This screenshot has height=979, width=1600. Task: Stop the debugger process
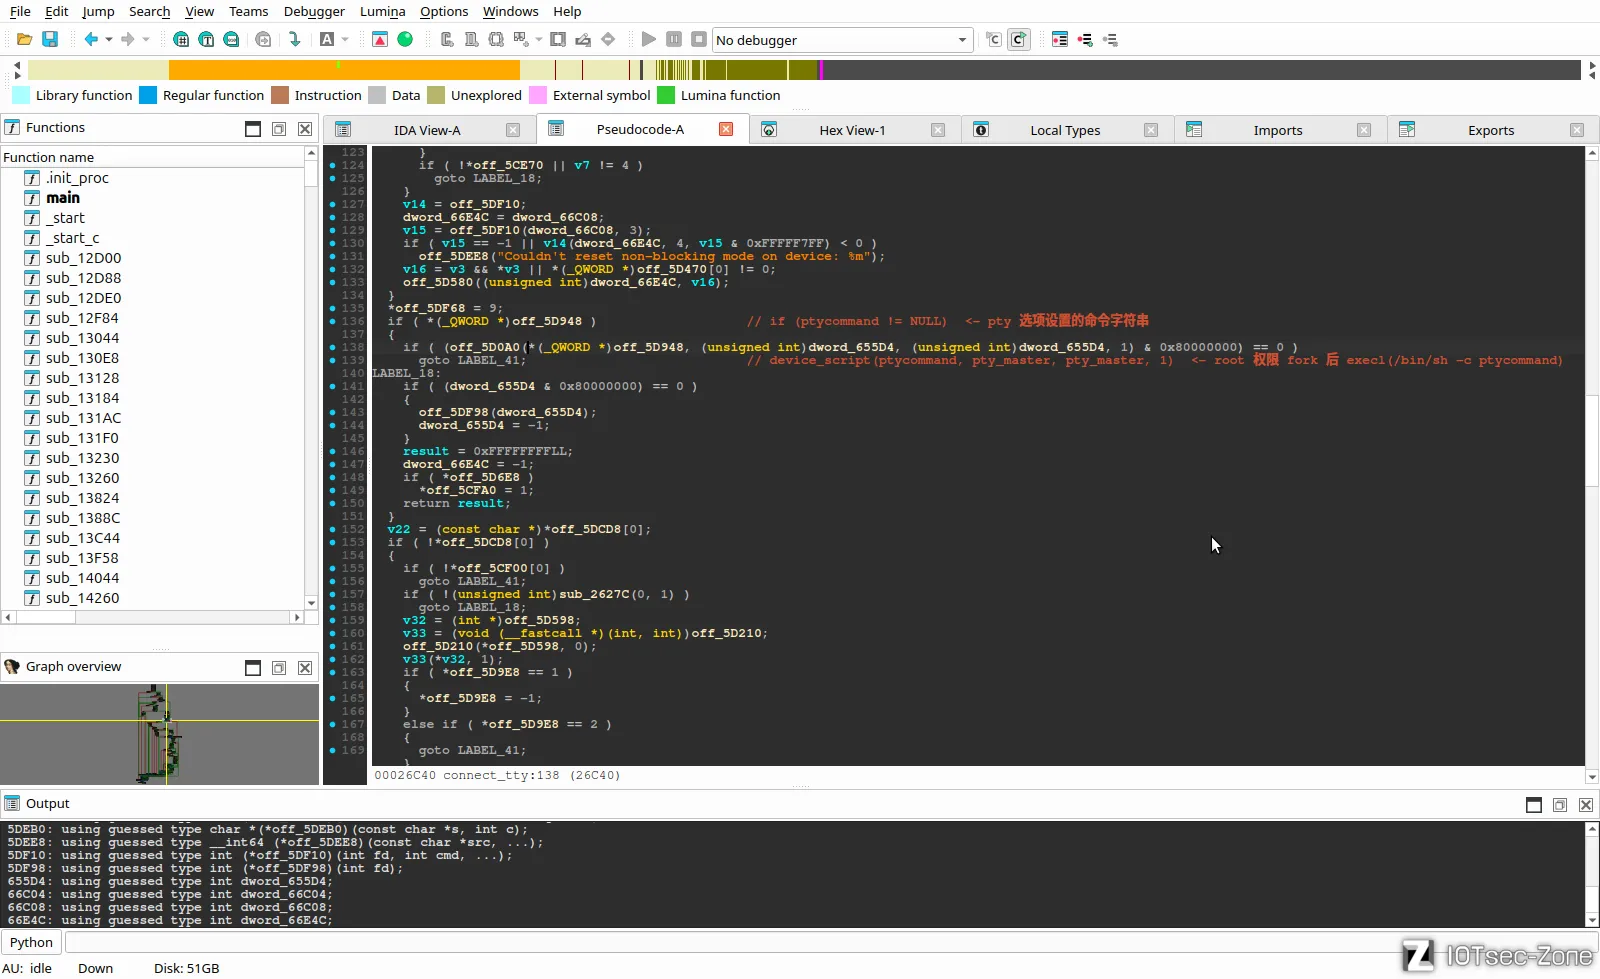pyautogui.click(x=699, y=40)
